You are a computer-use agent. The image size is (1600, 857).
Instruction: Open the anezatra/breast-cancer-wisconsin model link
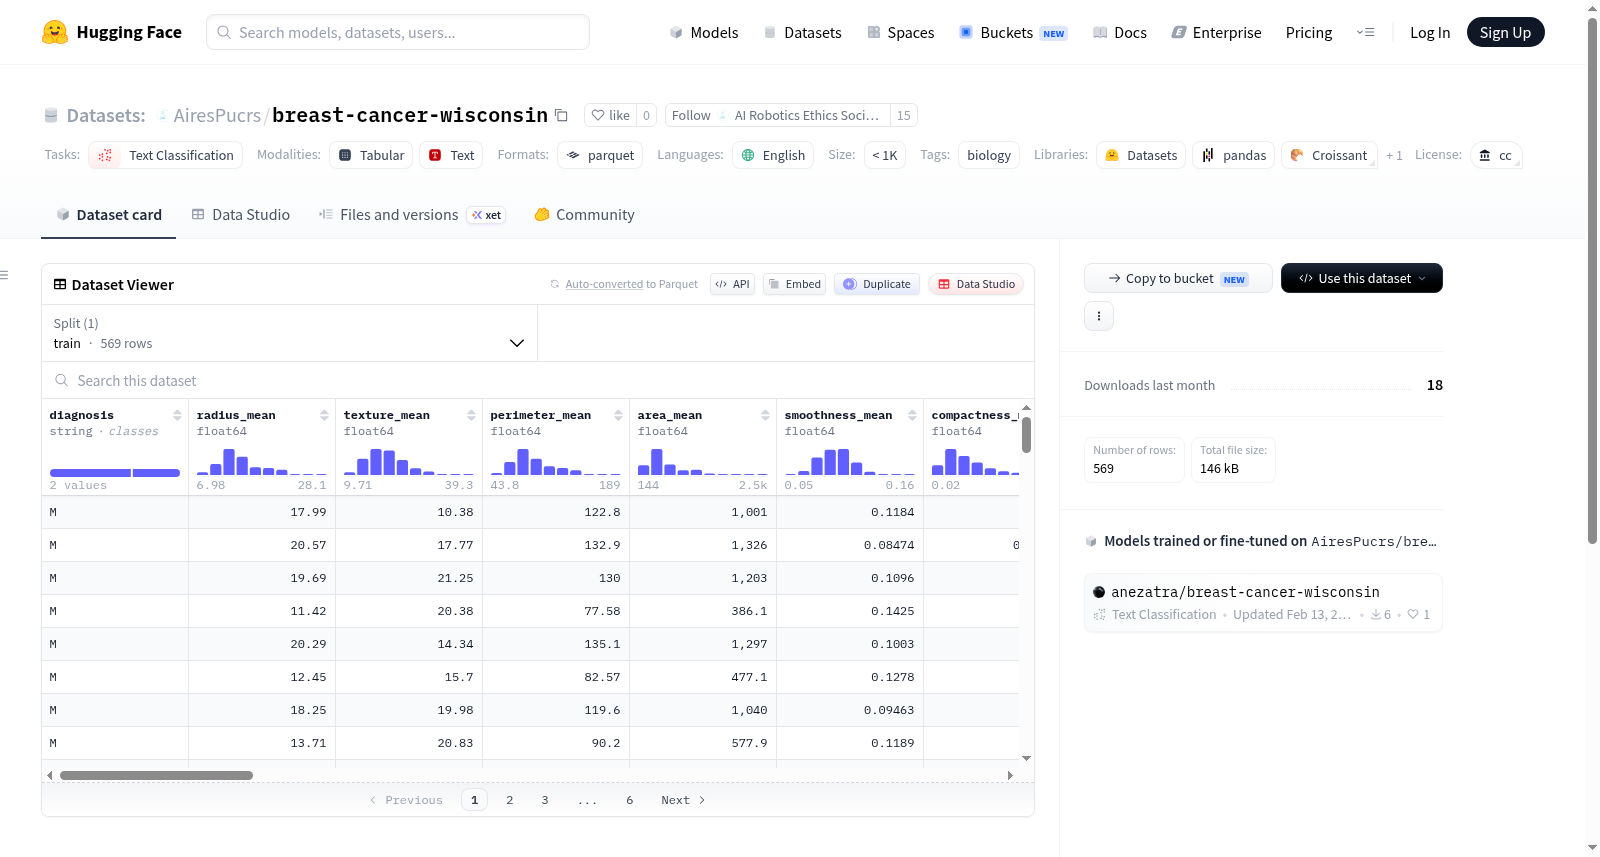click(1245, 592)
